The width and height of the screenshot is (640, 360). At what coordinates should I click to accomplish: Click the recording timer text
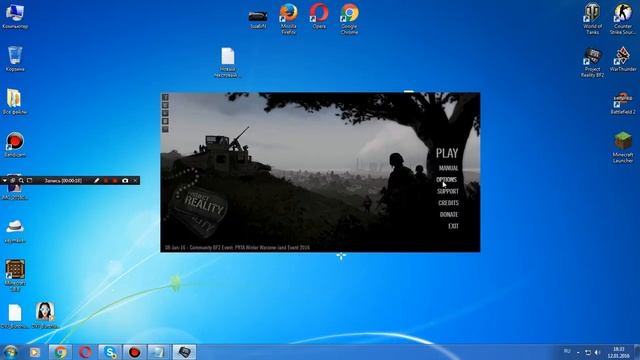click(x=63, y=180)
